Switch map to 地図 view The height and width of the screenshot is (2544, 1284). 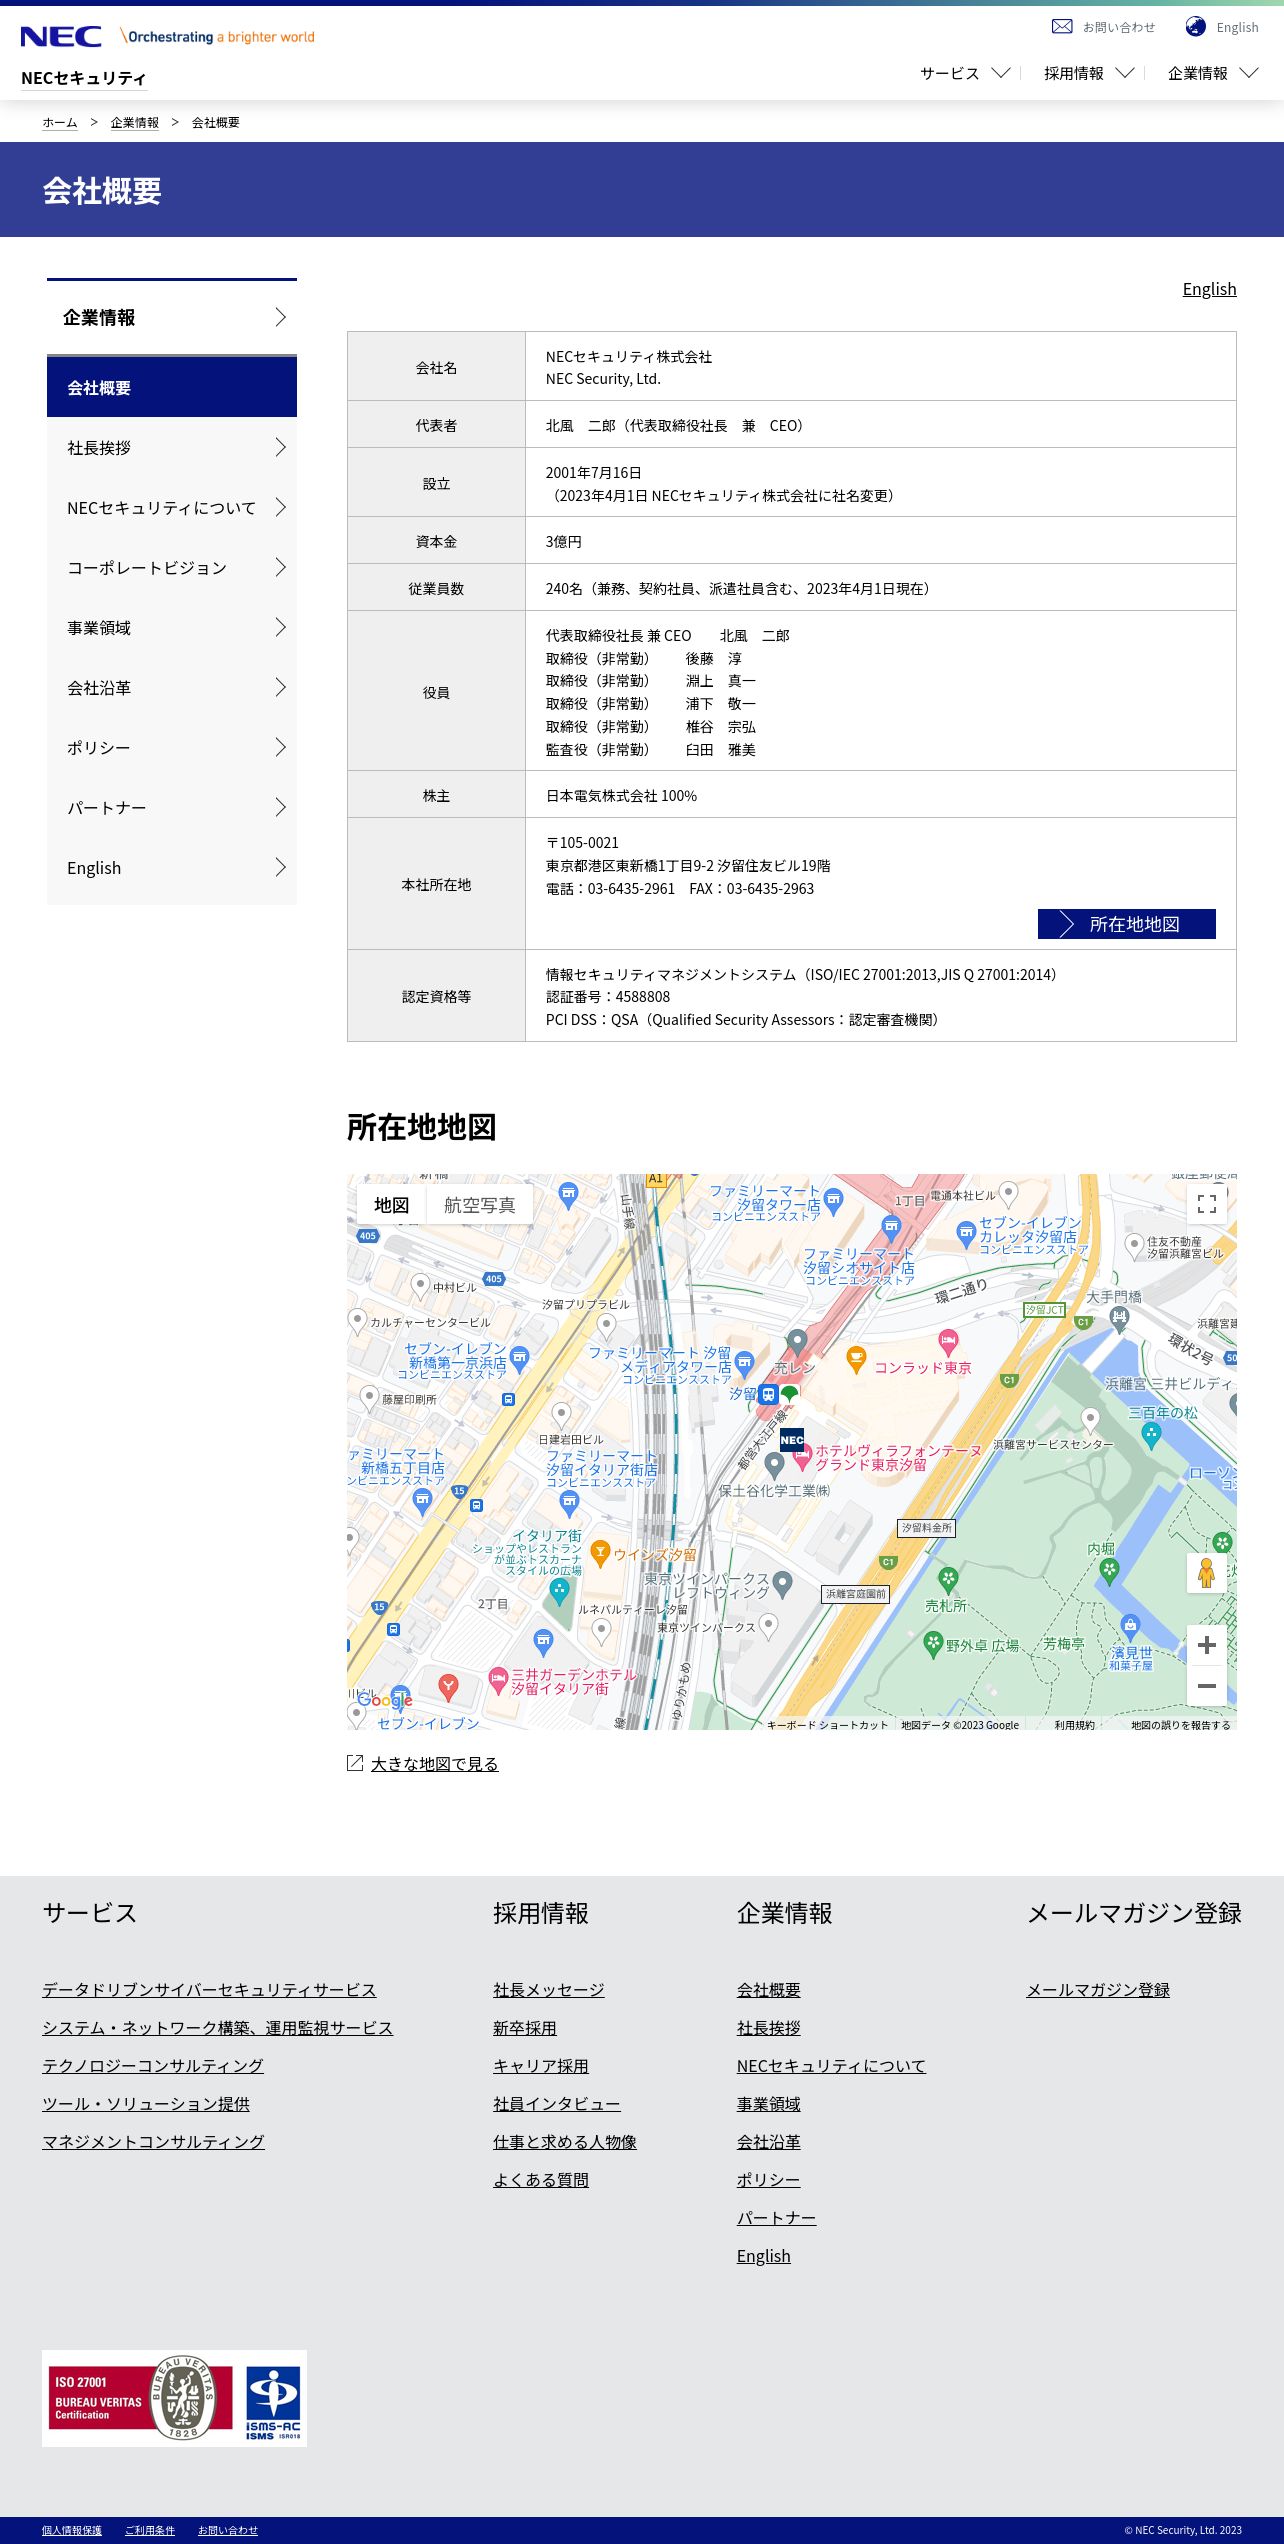392,1205
